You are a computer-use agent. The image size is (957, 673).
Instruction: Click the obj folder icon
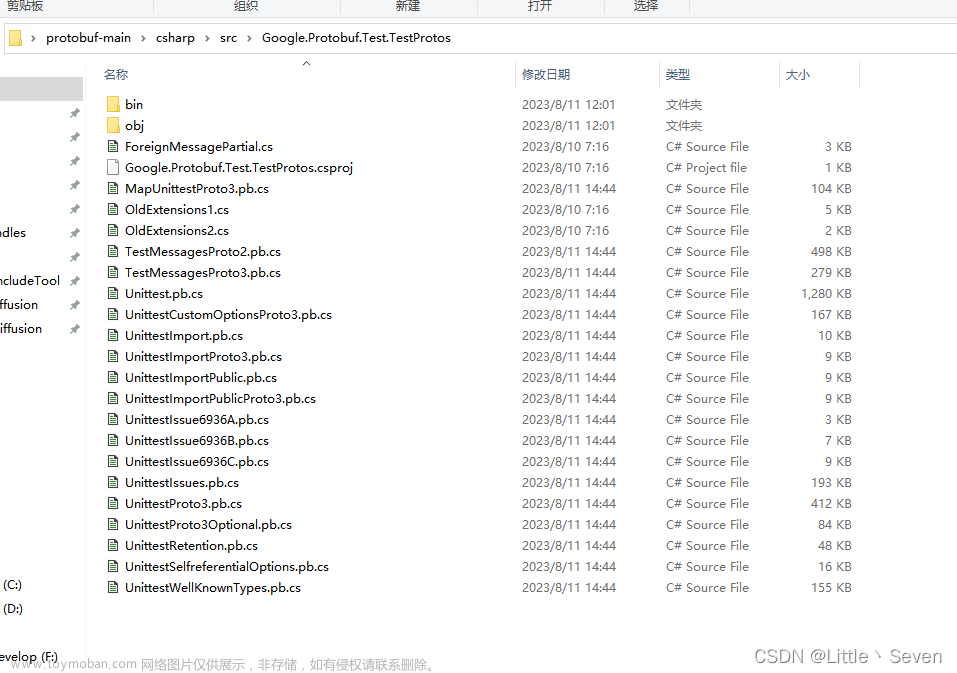(x=113, y=125)
